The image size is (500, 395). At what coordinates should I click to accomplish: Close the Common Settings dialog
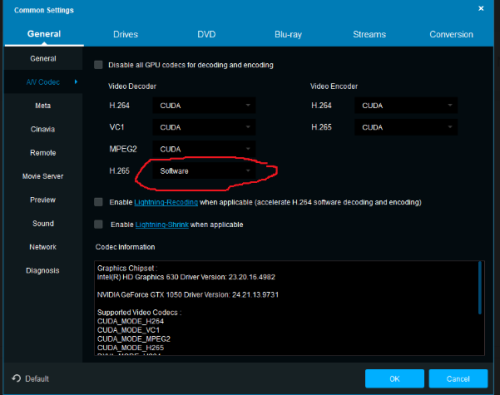coord(481,8)
